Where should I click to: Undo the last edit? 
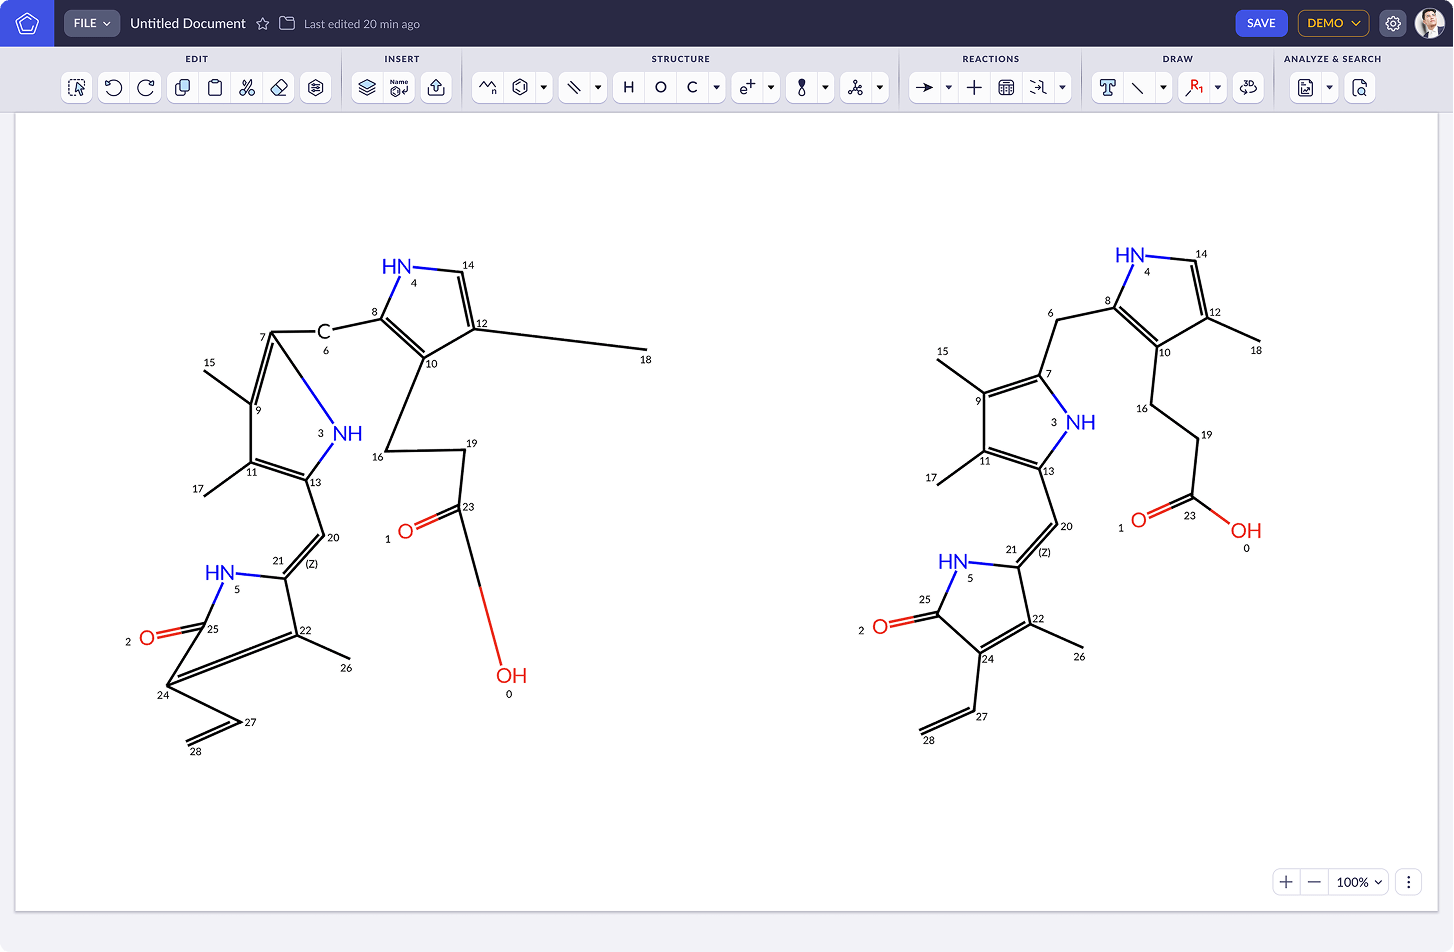[113, 88]
